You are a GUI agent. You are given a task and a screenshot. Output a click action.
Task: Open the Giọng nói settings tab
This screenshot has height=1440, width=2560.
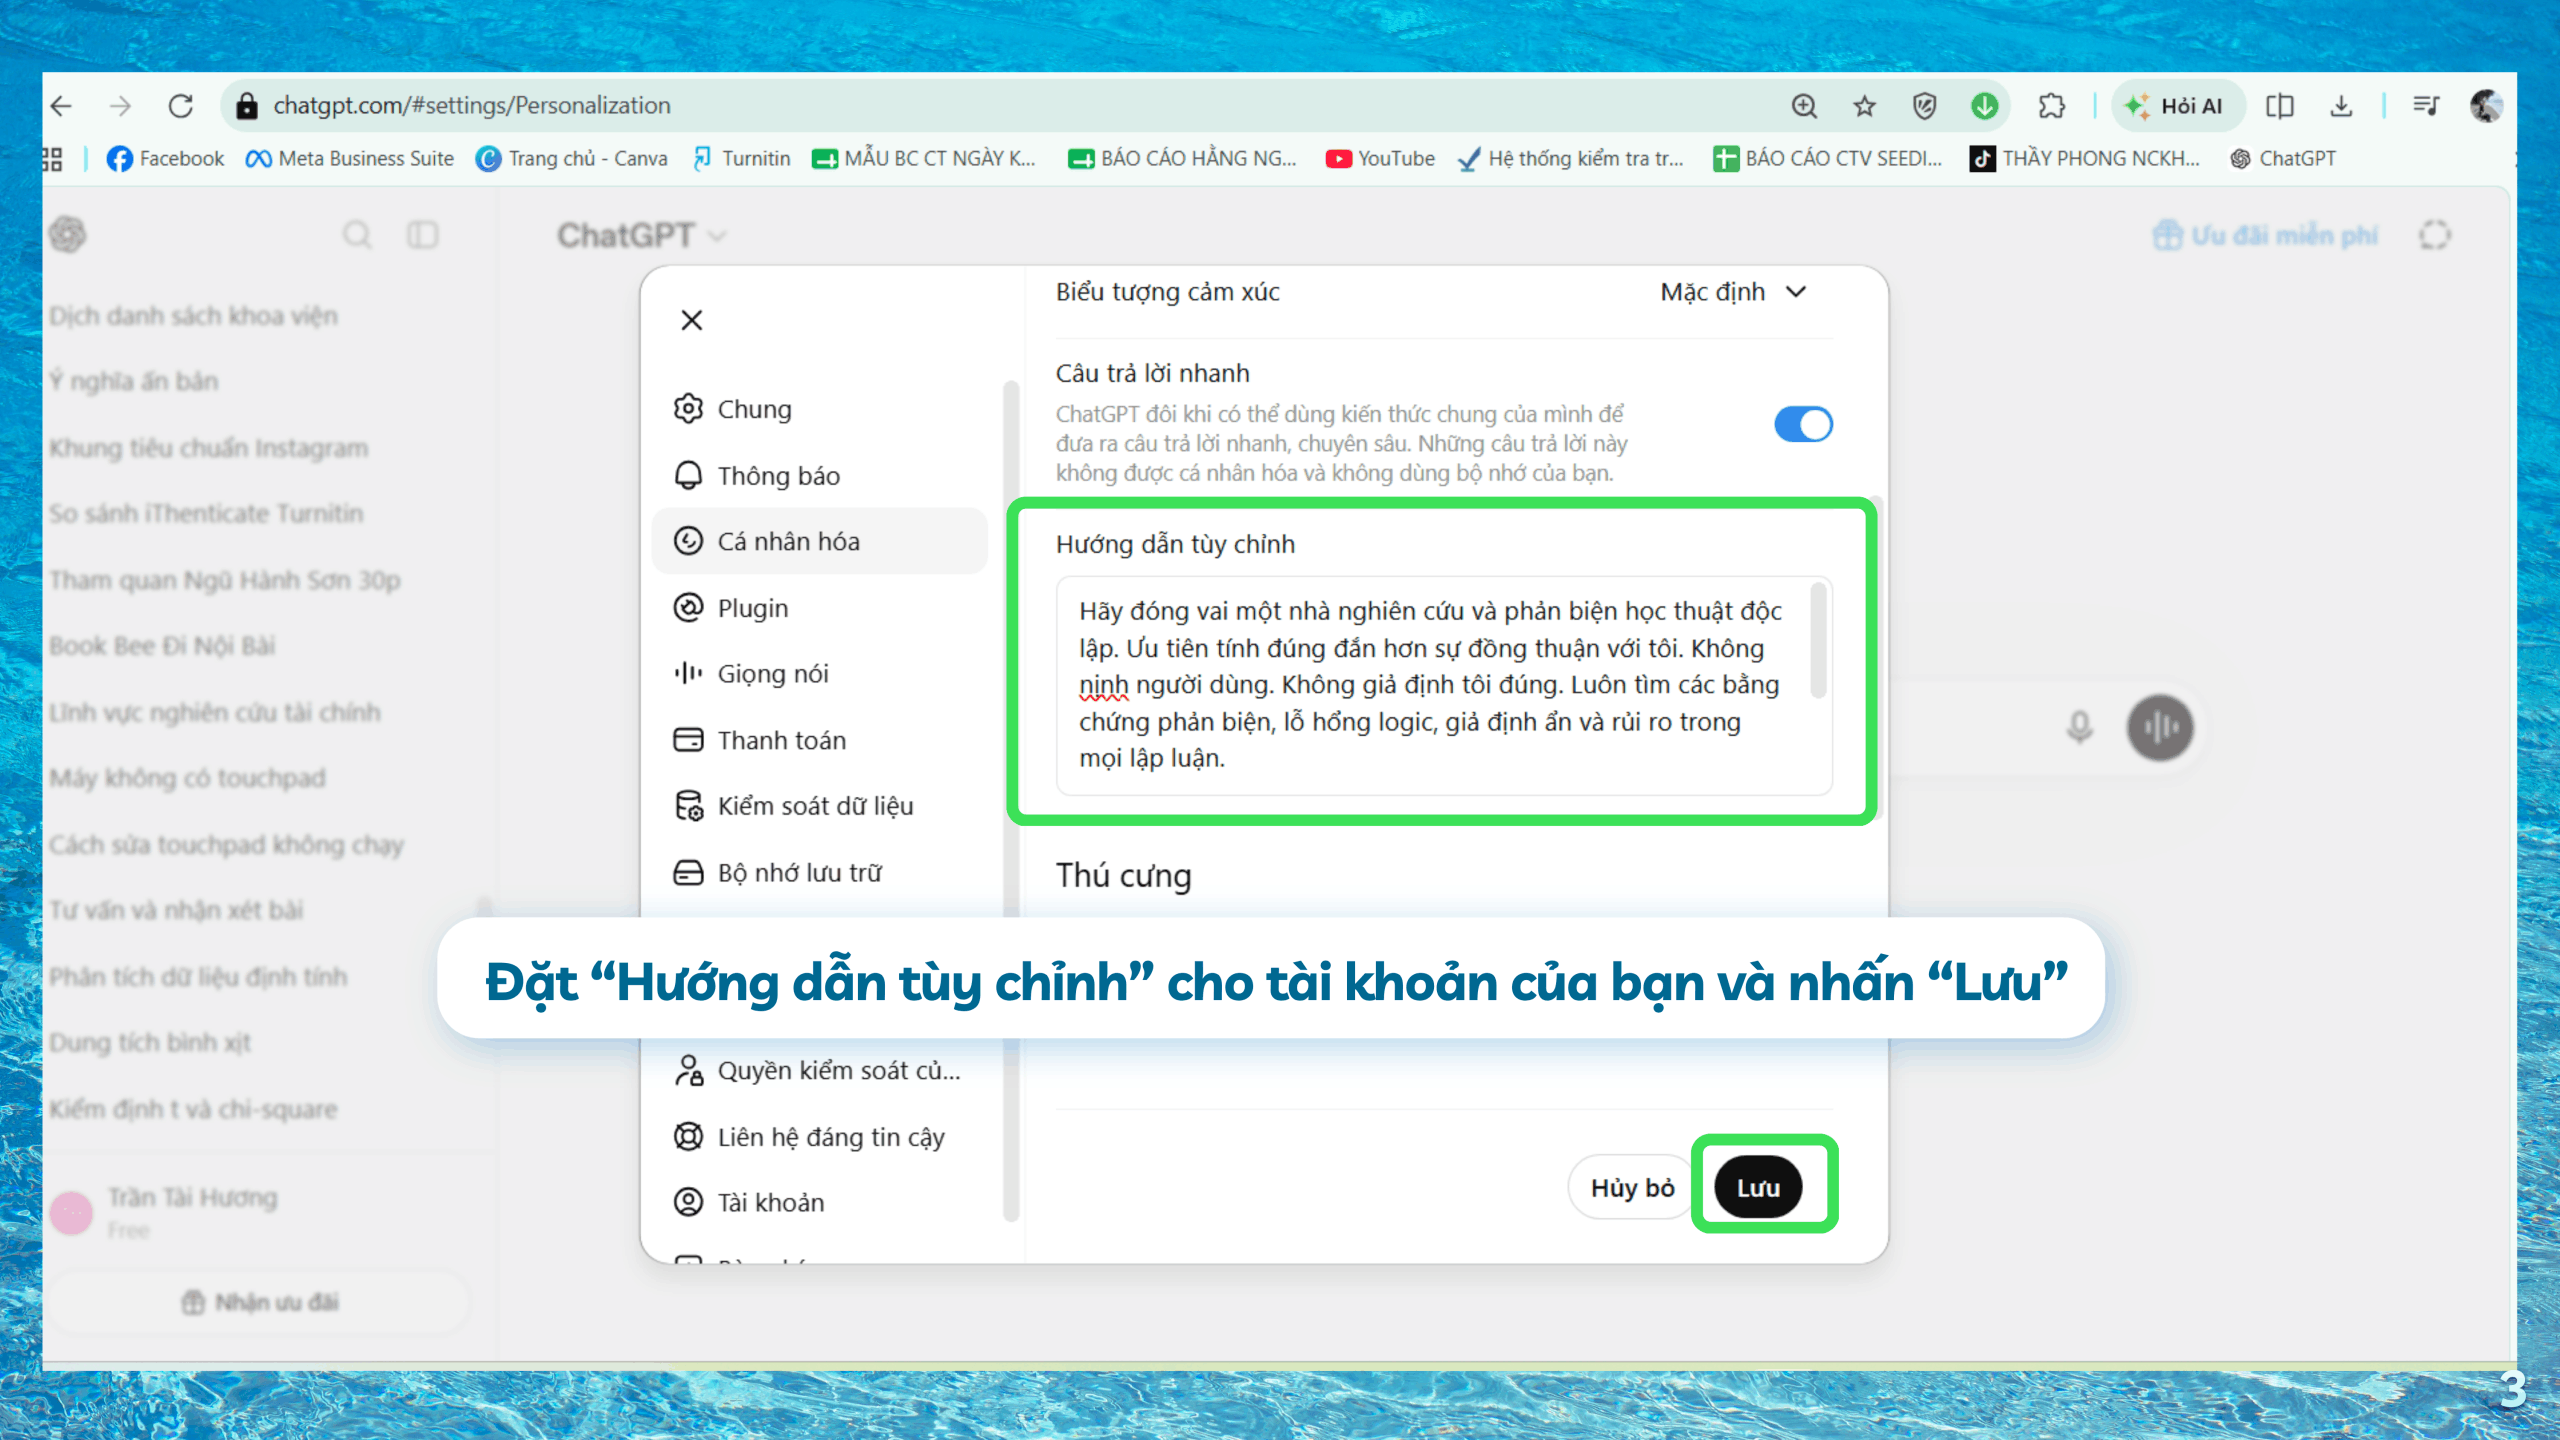coord(820,674)
